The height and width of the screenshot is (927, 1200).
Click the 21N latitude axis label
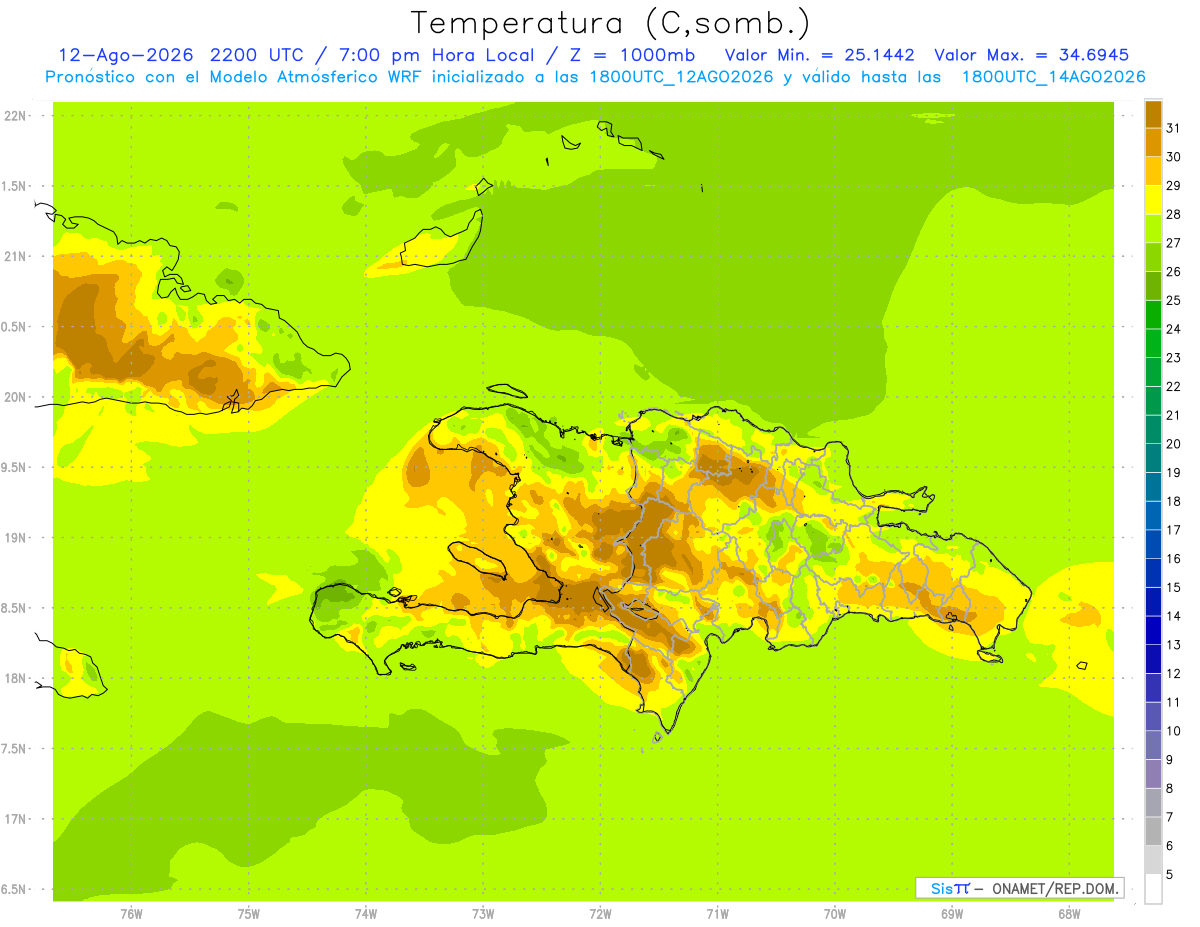coord(16,256)
